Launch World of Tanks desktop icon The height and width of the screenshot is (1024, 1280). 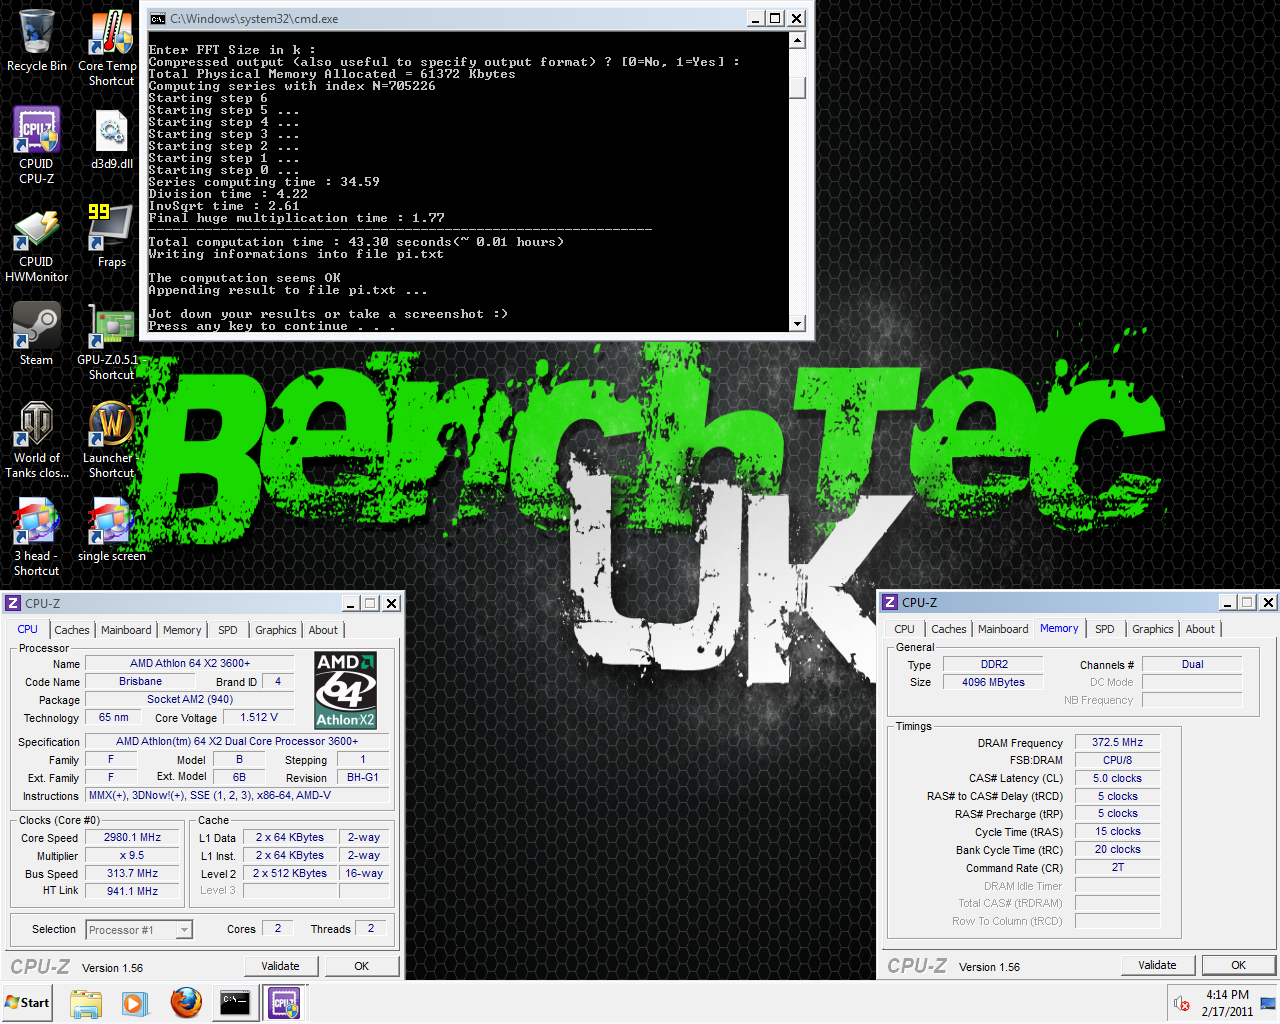[37, 439]
